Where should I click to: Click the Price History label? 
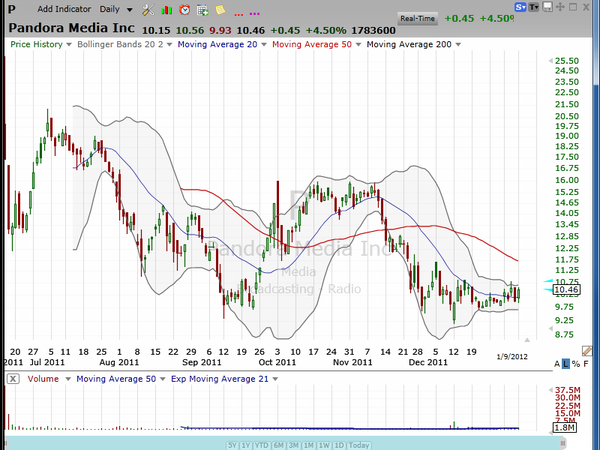click(36, 44)
